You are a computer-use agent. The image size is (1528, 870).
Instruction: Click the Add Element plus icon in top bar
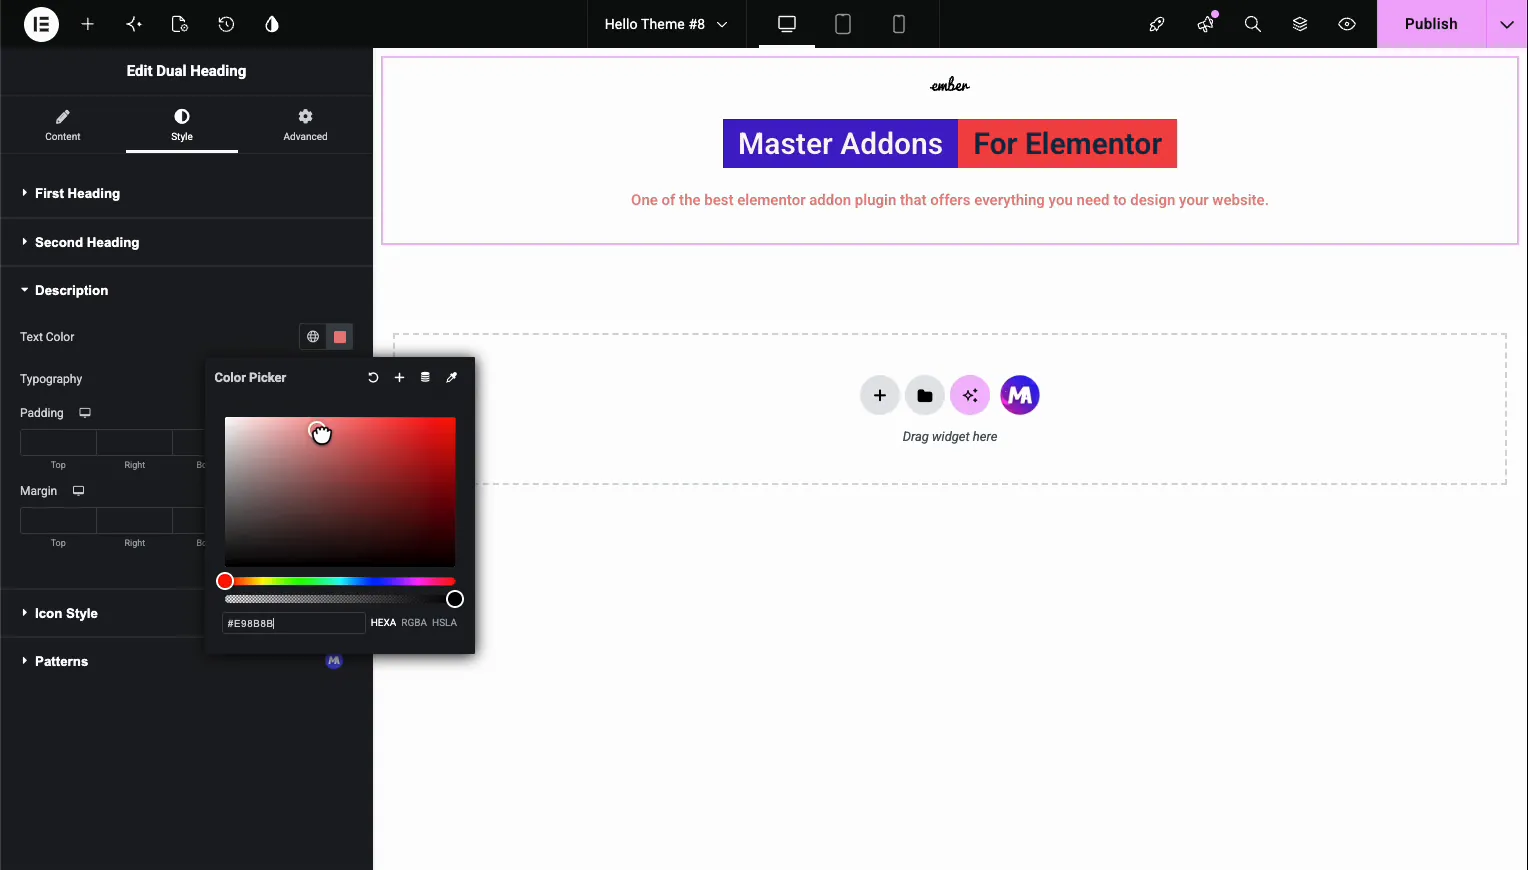click(88, 24)
